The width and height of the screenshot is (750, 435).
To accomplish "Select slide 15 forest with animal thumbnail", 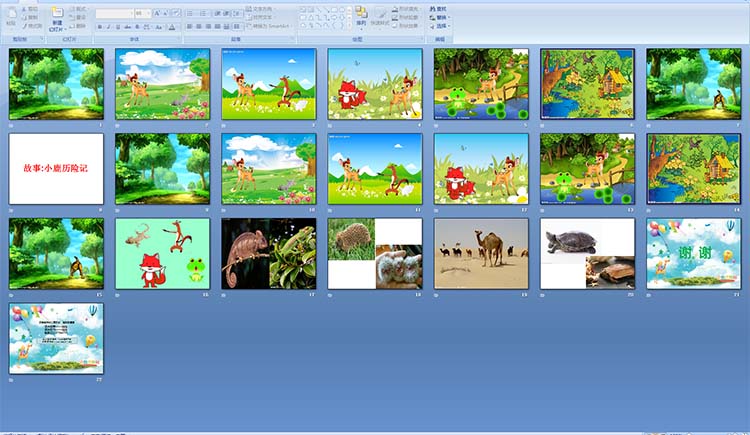I will [x=56, y=254].
